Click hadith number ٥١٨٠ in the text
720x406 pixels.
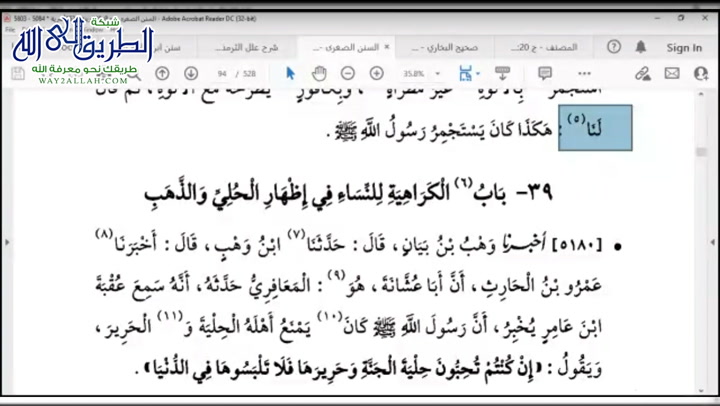(577, 246)
